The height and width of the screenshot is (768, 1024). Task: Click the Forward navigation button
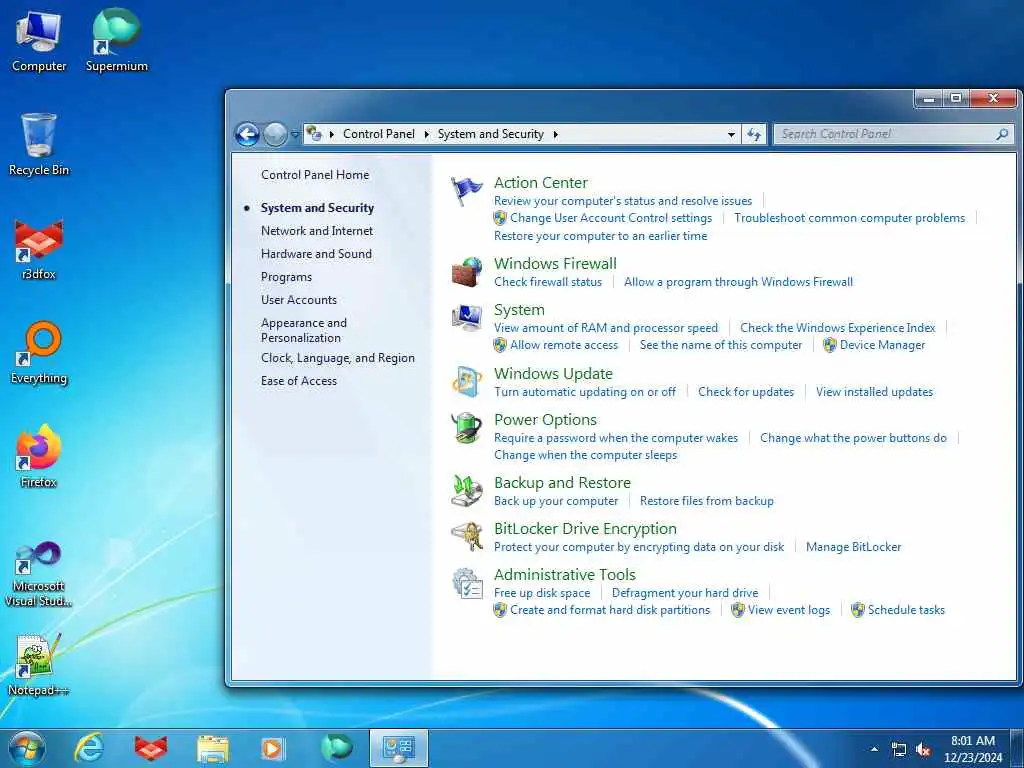point(276,135)
